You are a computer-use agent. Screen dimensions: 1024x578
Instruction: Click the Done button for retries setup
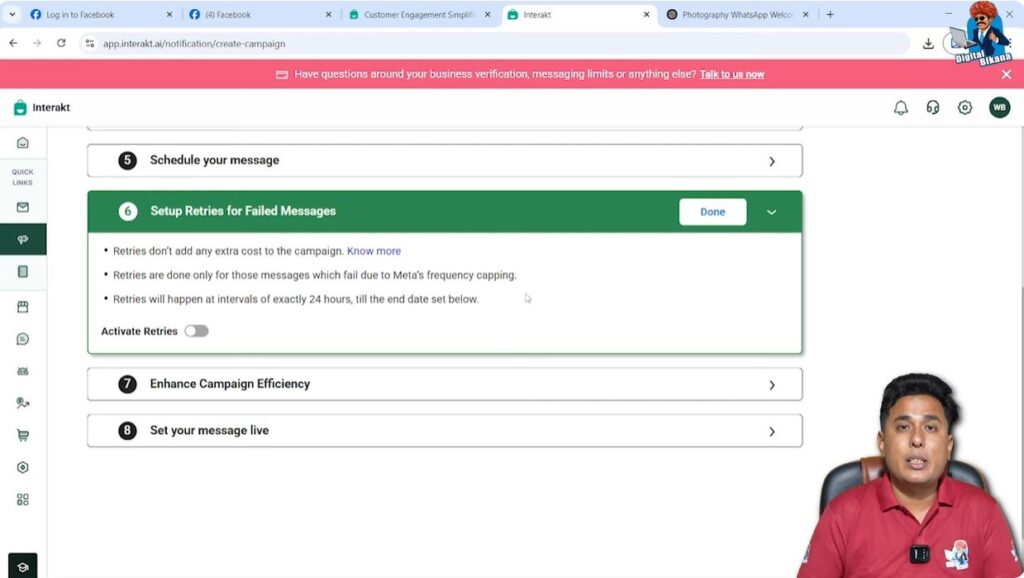click(x=712, y=212)
